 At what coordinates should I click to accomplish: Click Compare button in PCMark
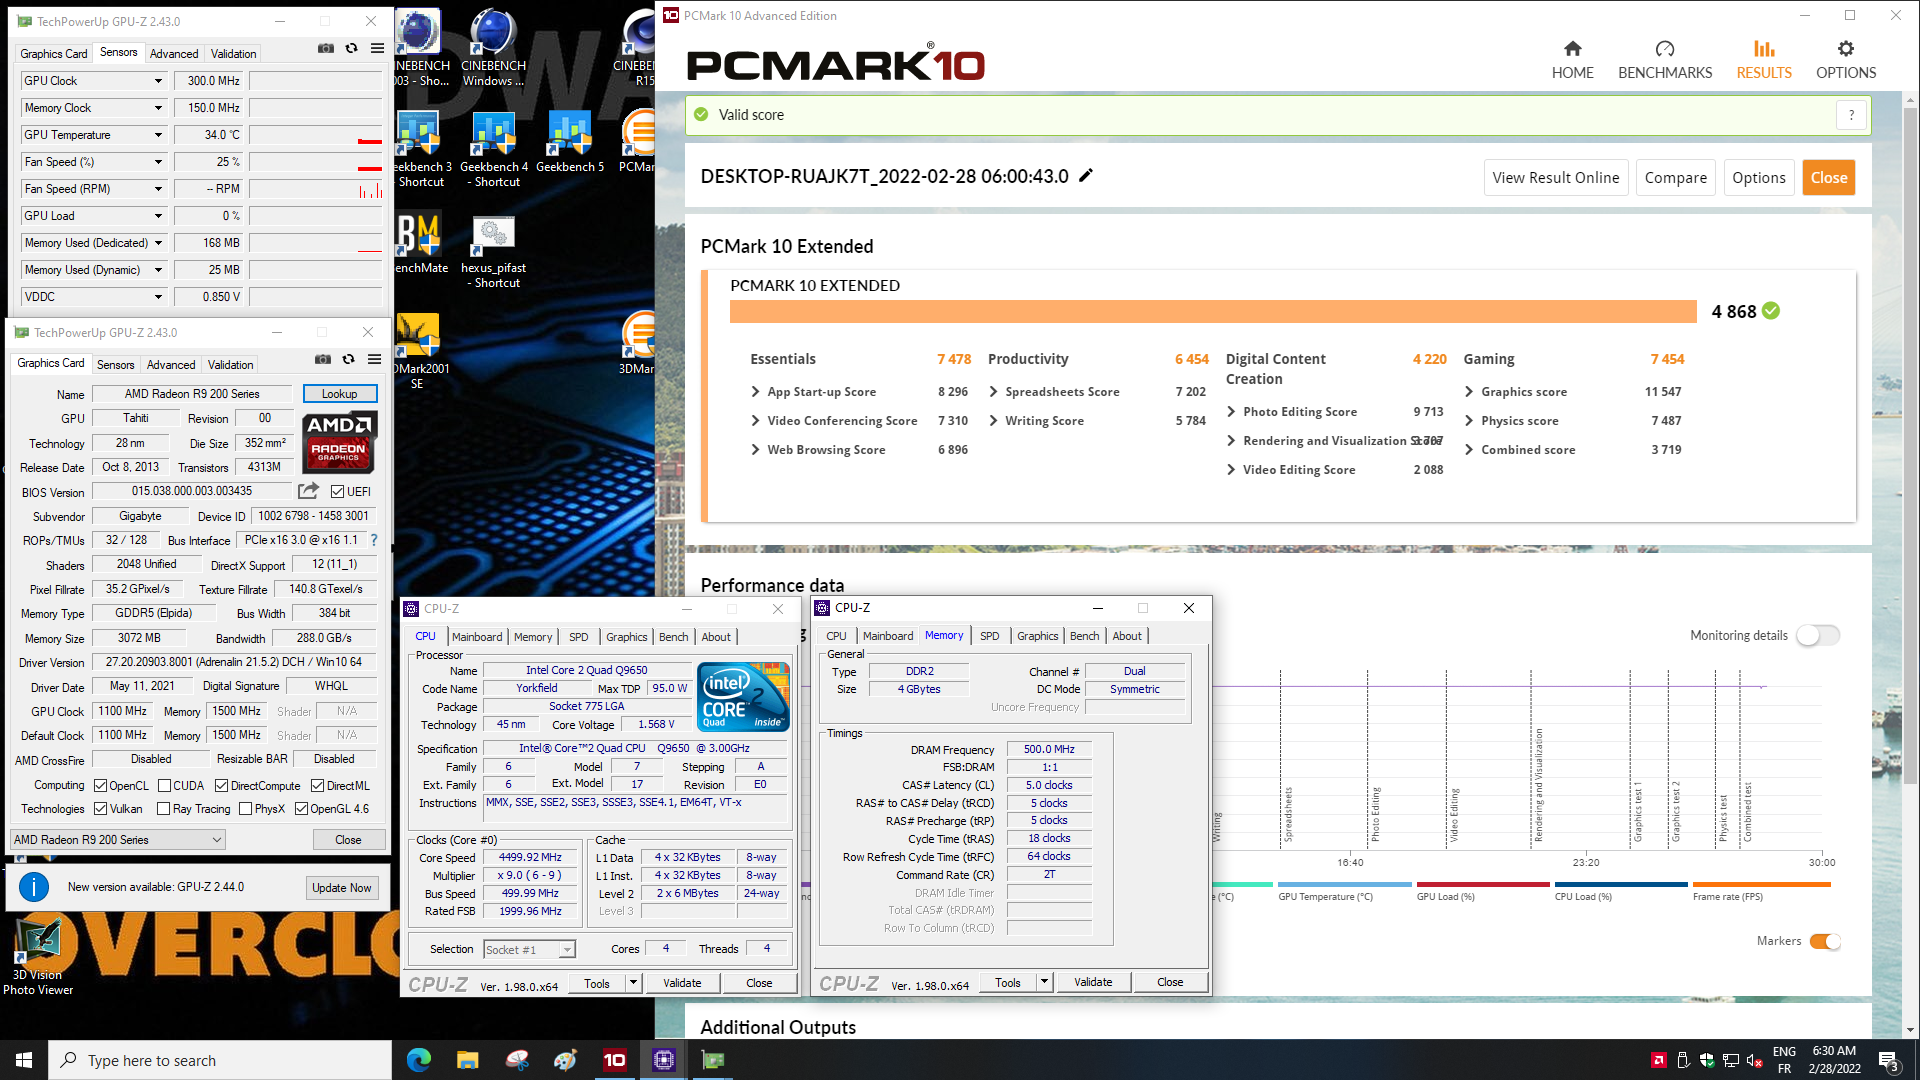click(1675, 178)
